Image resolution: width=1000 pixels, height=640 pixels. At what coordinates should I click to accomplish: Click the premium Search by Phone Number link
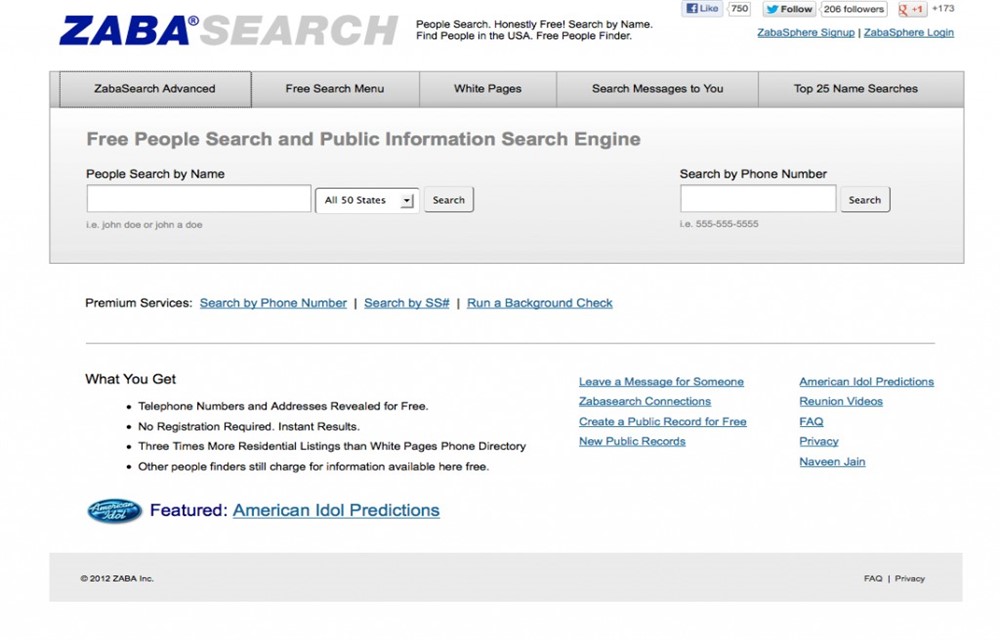point(273,303)
